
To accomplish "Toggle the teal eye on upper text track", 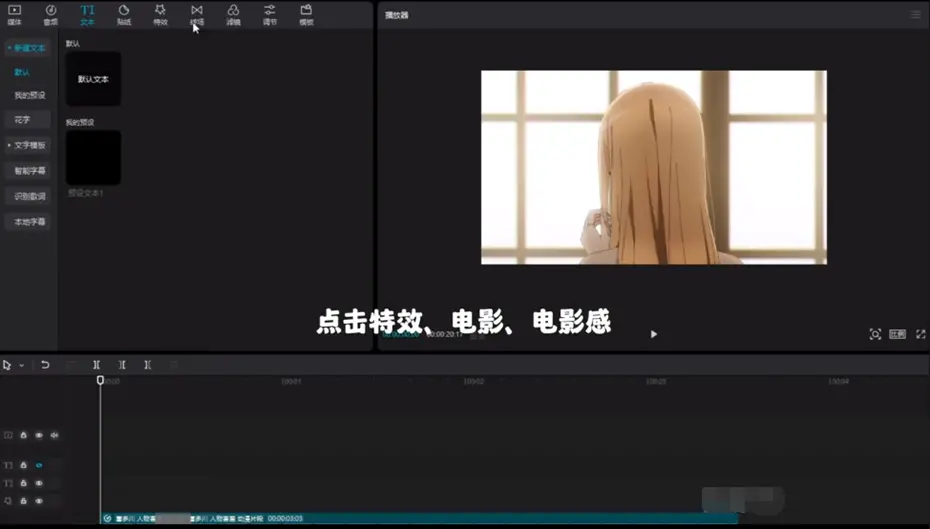I will (x=39, y=466).
